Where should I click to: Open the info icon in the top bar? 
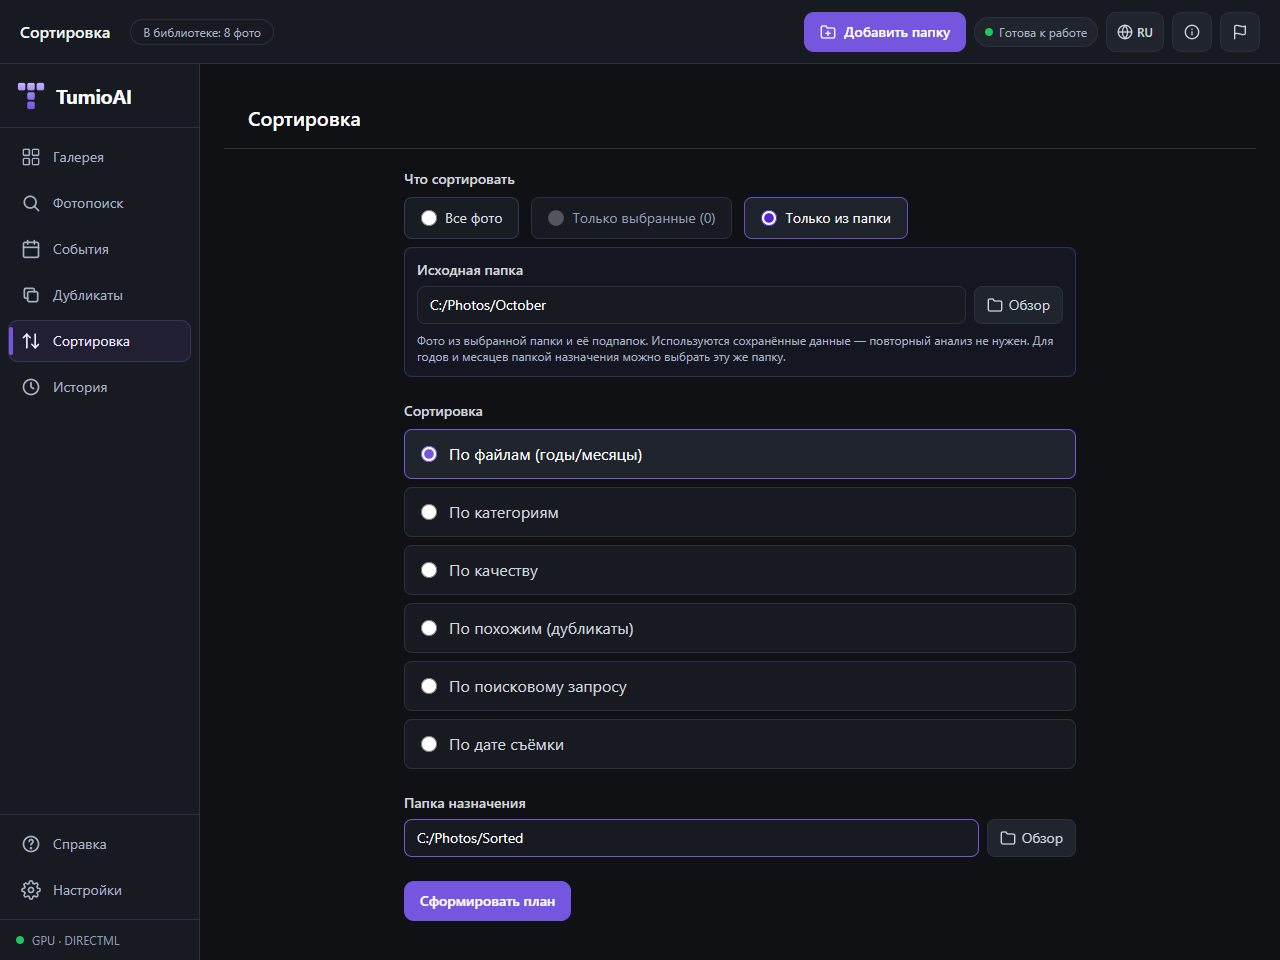(1192, 32)
